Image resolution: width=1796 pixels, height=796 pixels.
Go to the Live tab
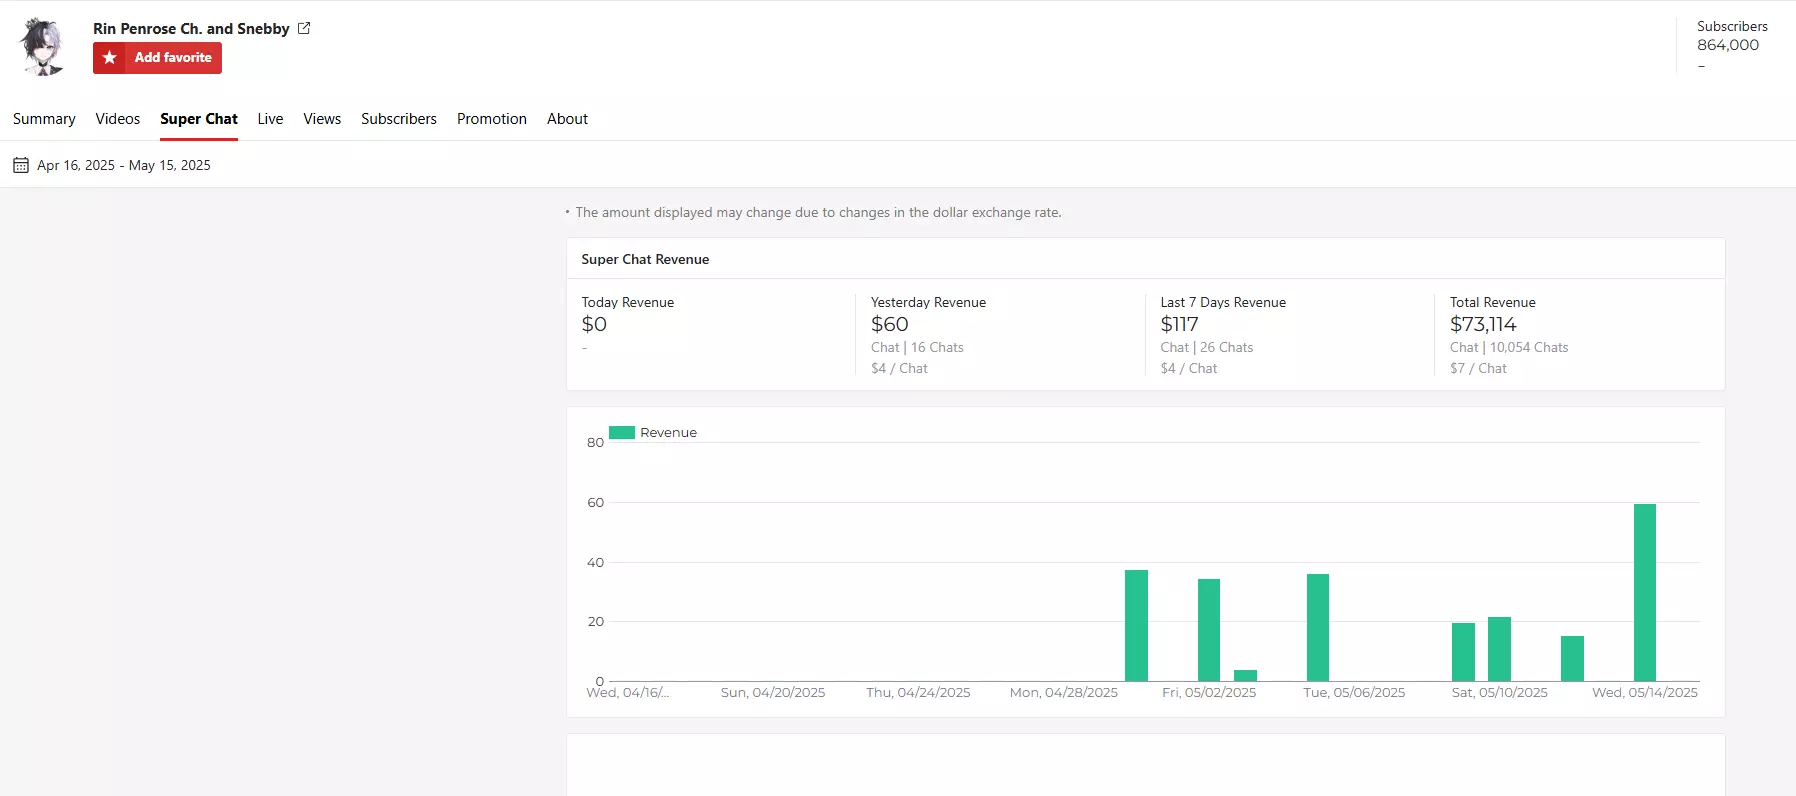pyautogui.click(x=270, y=119)
